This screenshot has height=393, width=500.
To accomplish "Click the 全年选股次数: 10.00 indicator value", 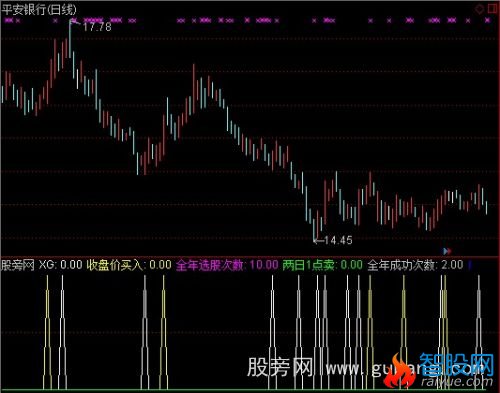I will point(227,265).
